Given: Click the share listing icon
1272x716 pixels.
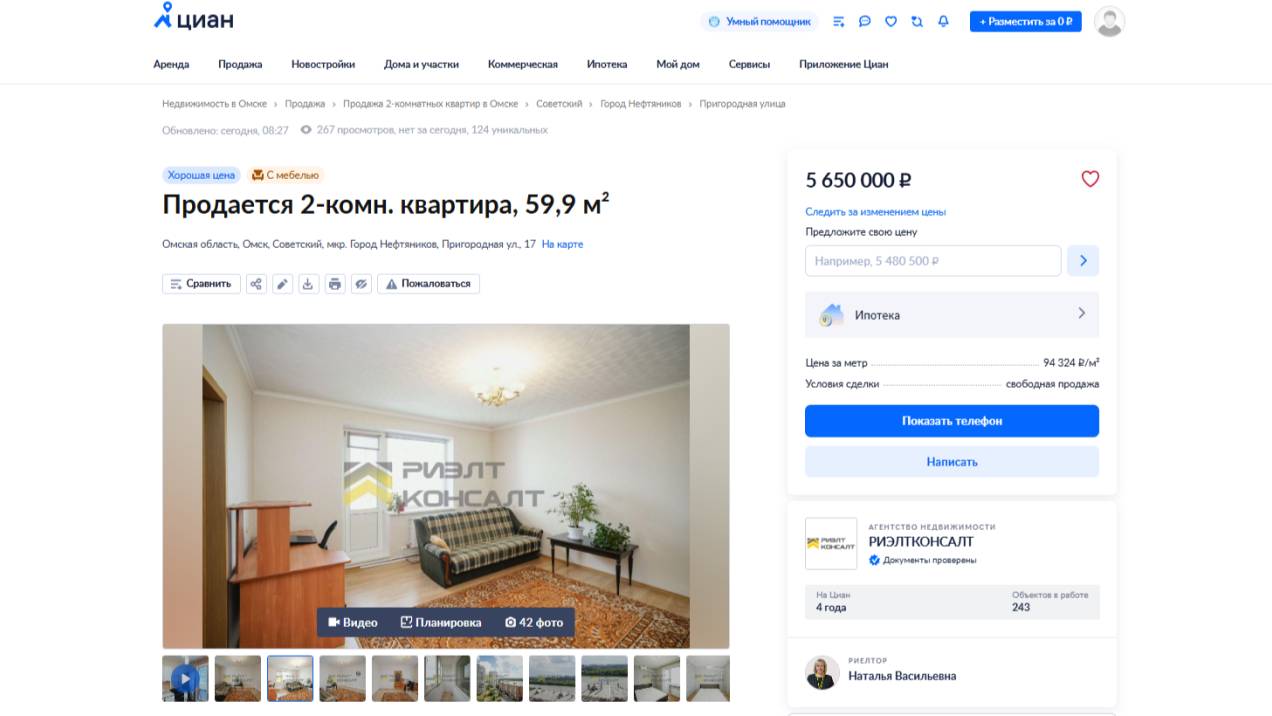Looking at the screenshot, I should 256,284.
